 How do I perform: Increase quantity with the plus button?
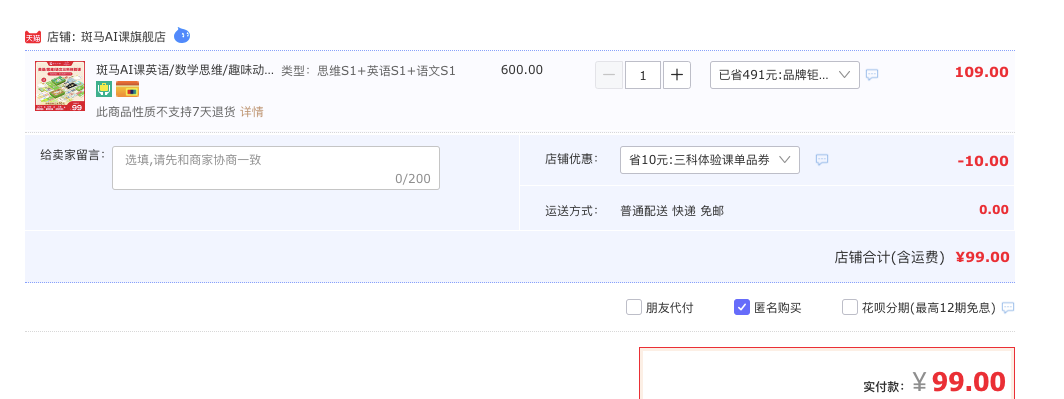[677, 75]
